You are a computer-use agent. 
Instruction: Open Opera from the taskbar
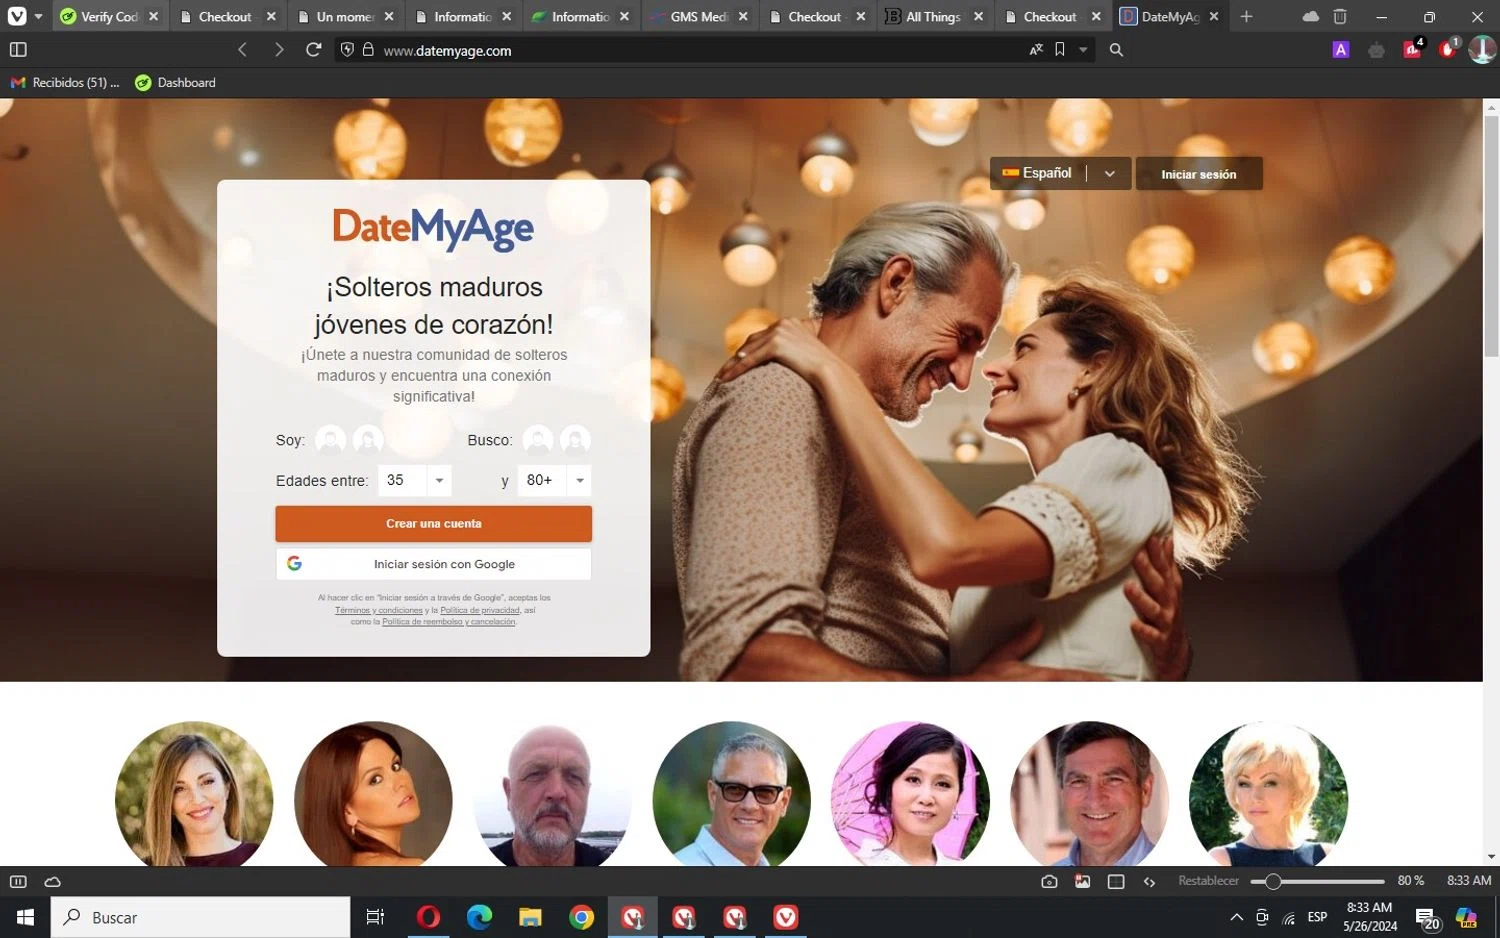coord(428,917)
